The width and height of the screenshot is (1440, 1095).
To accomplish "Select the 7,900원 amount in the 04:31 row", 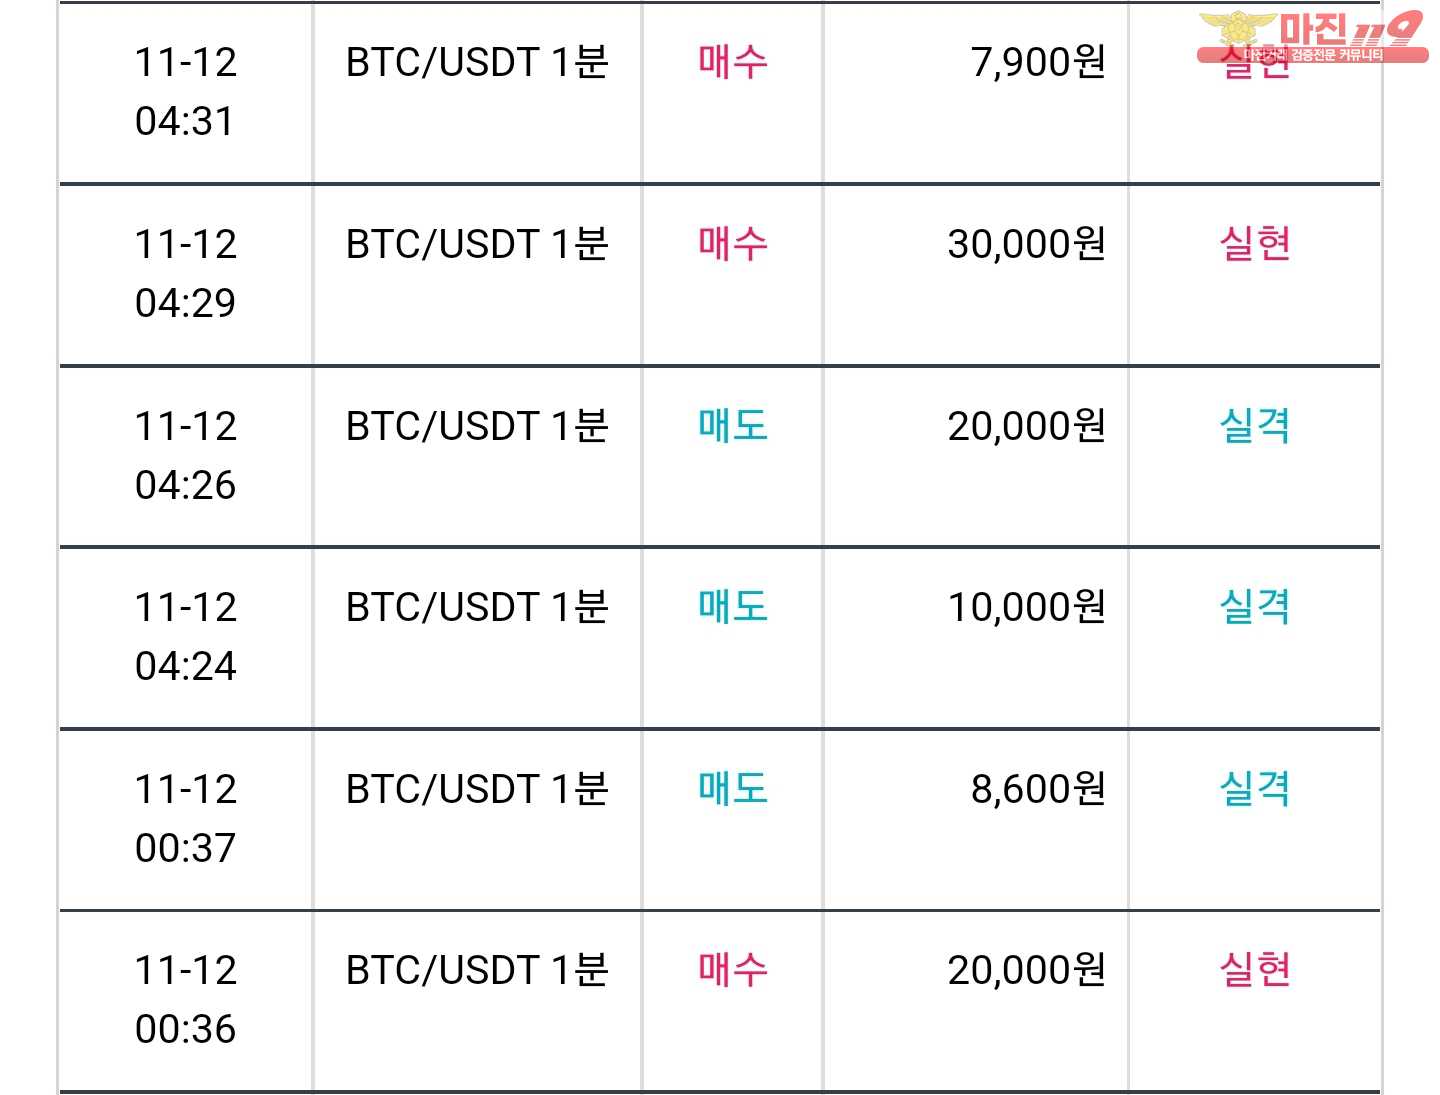I will (x=1038, y=63).
